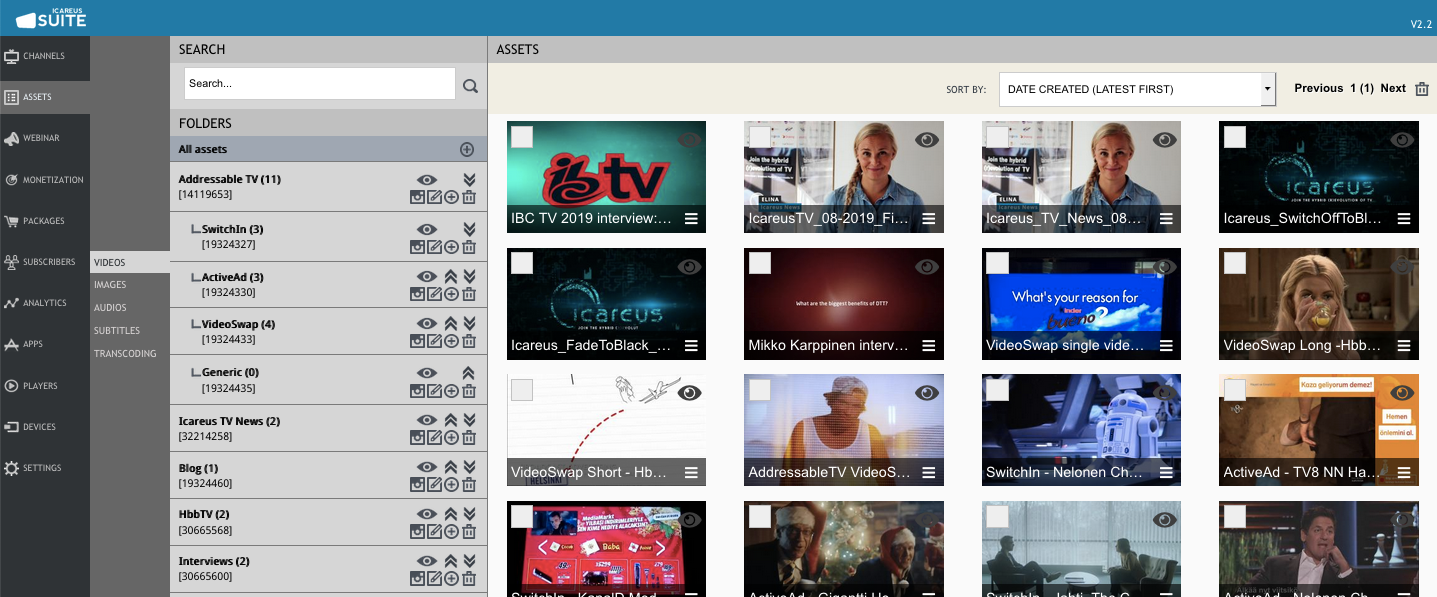Check the Mikko Karppinen interview checkbox
1437x597 pixels.
(760, 263)
